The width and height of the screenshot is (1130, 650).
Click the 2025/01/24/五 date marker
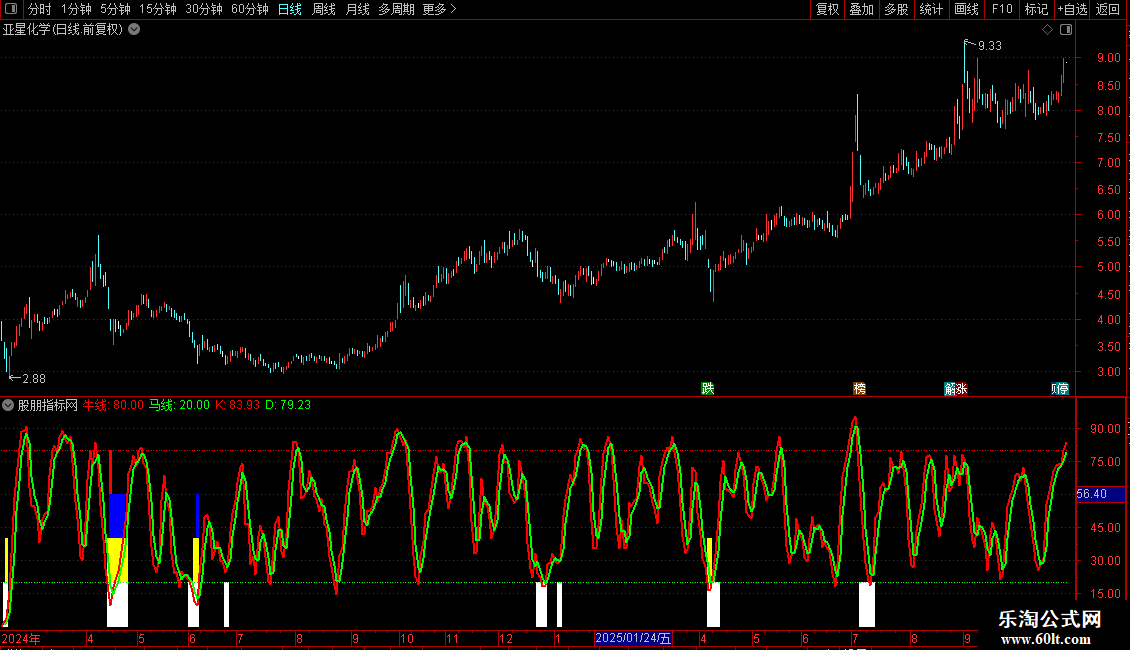pos(633,638)
